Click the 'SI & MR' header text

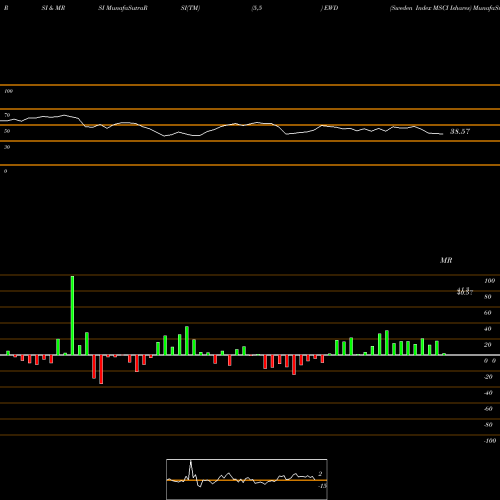pyautogui.click(x=53, y=8)
